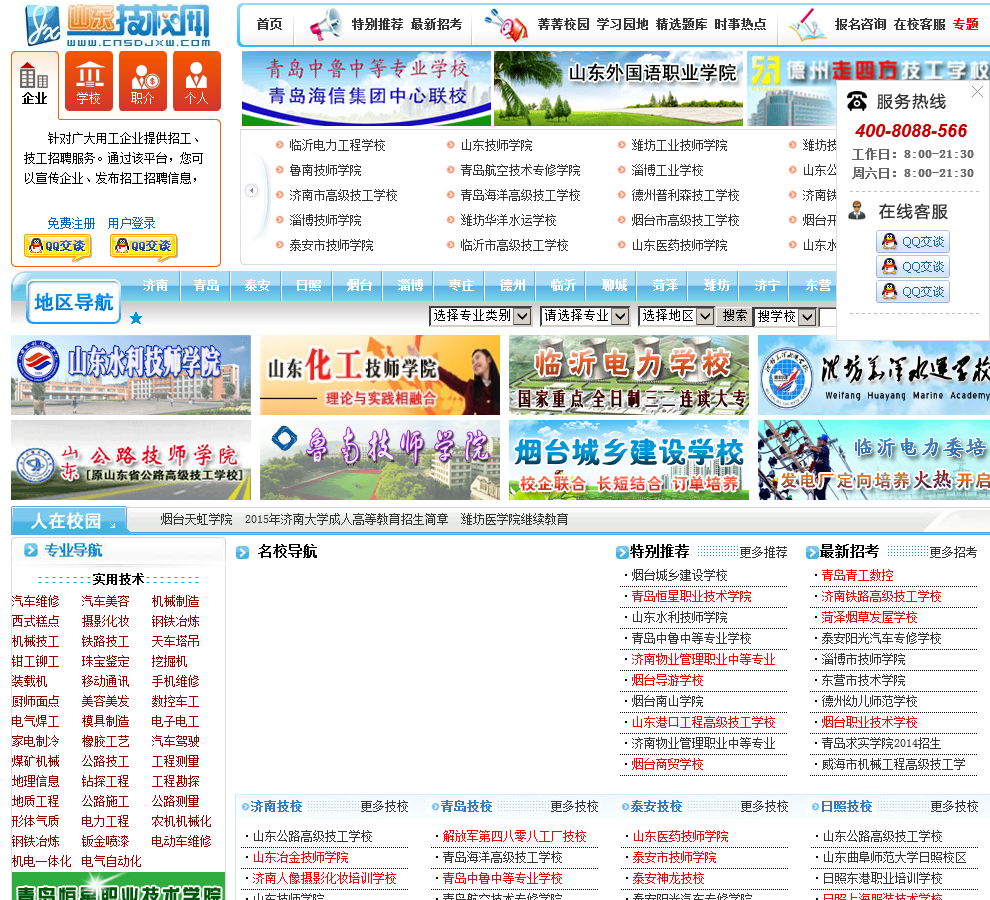Image resolution: width=990 pixels, height=900 pixels.
Task: Open 在校客服 in top navigation
Action: click(x=919, y=25)
